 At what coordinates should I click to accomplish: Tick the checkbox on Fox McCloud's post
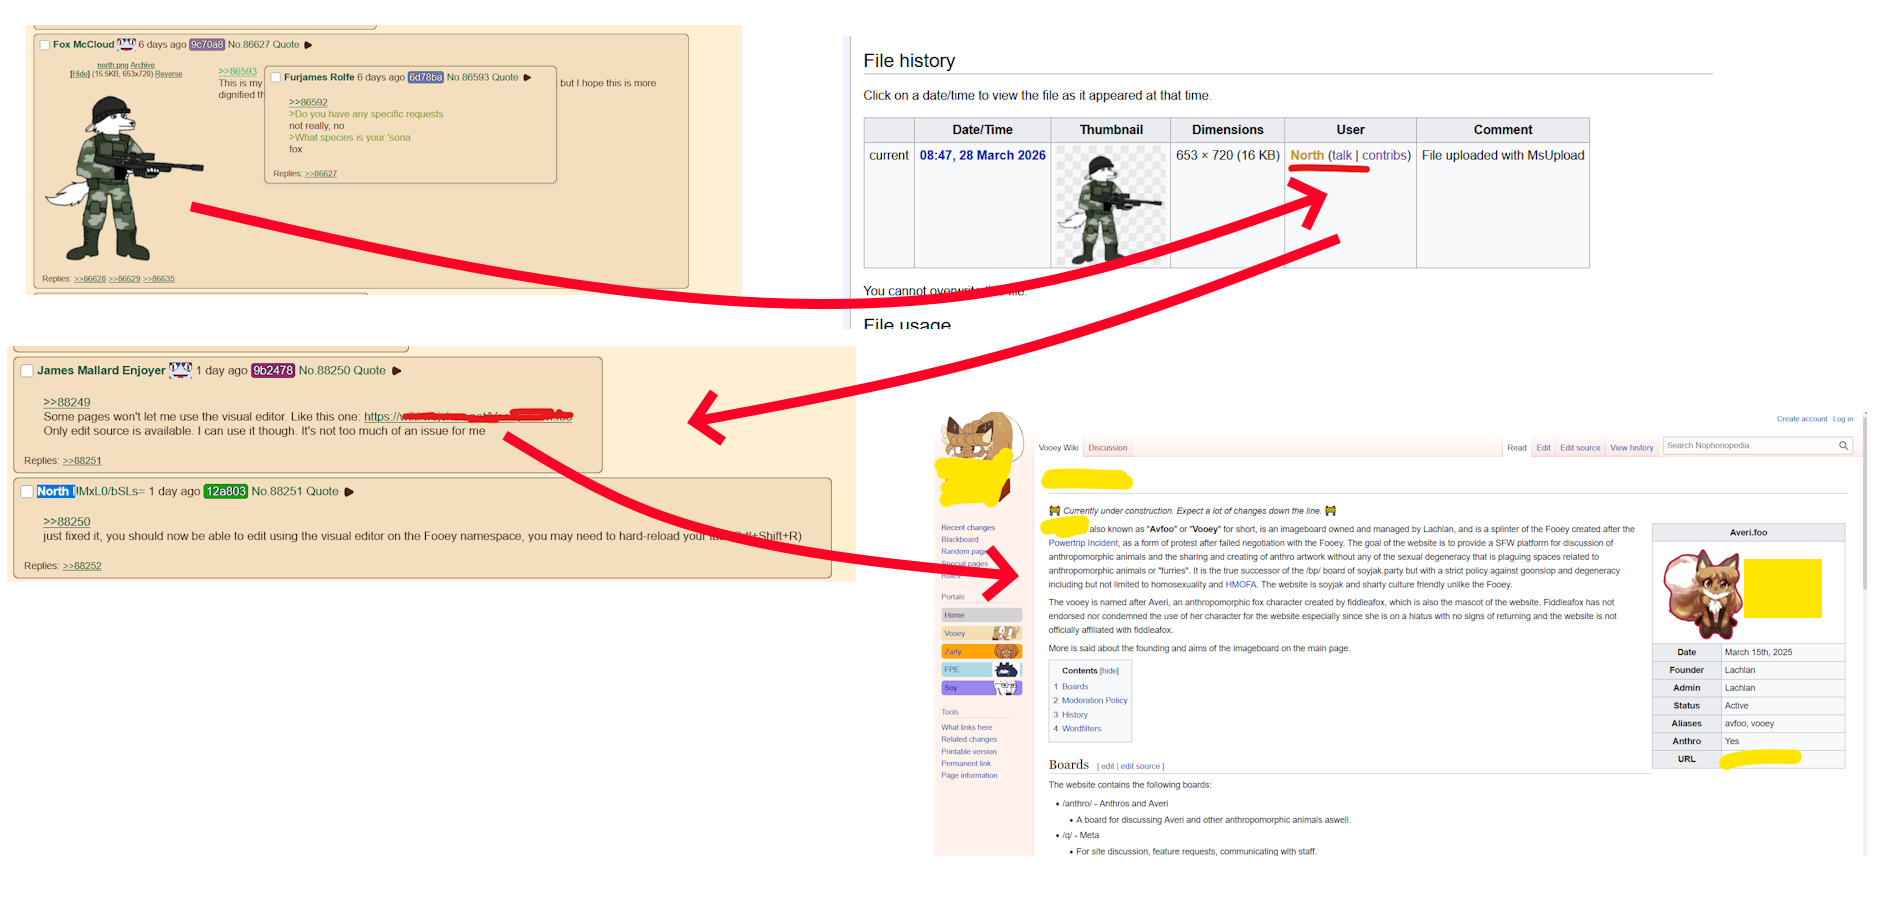point(45,45)
